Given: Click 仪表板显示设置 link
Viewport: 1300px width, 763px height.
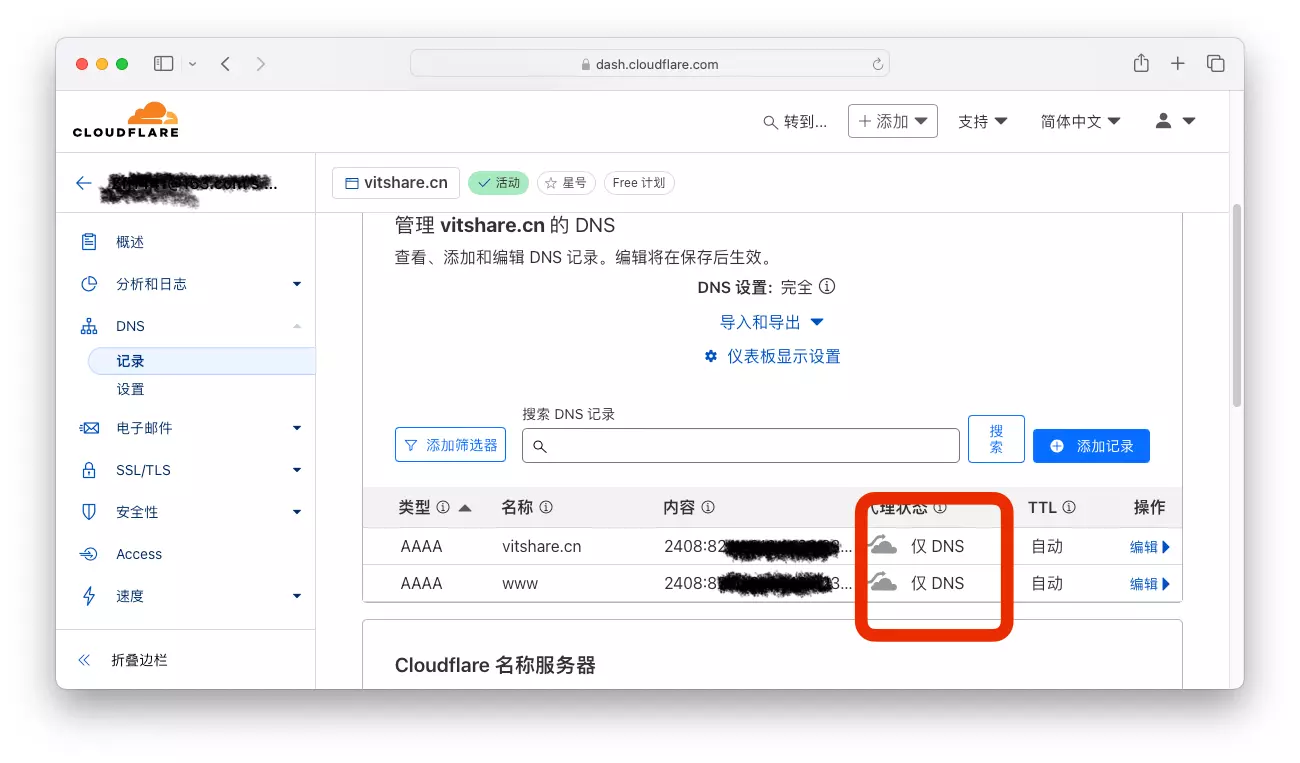Looking at the screenshot, I should tap(772, 356).
